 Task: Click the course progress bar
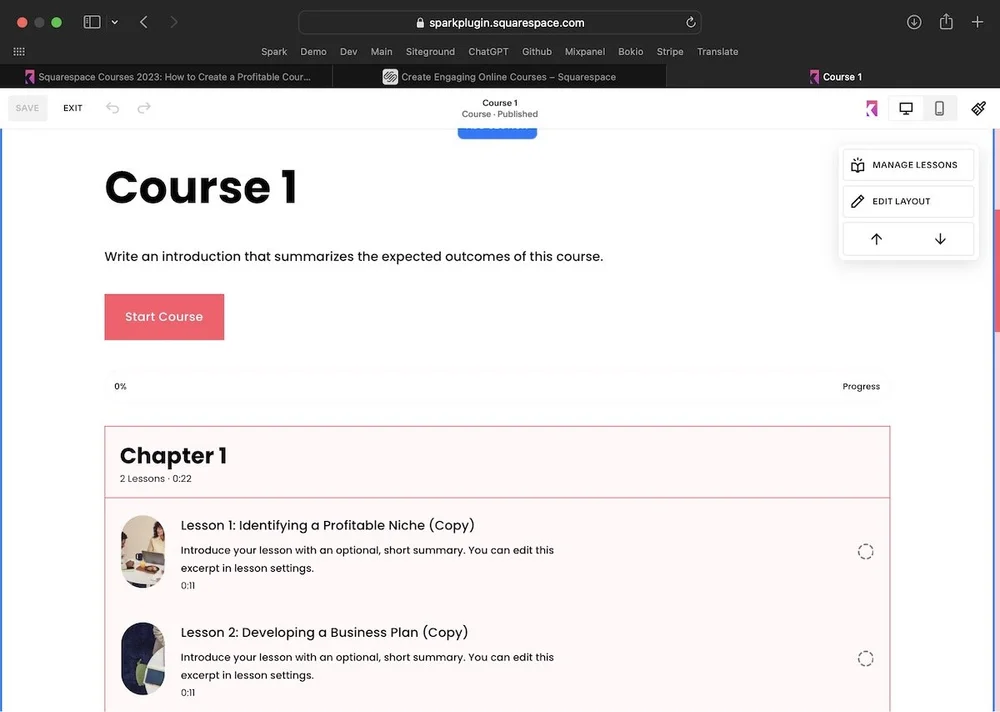[x=497, y=386]
